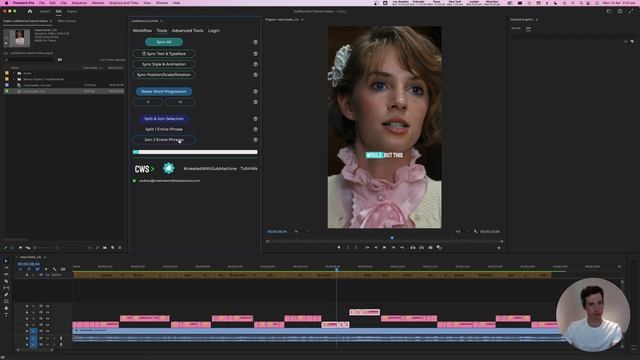Enable voice-over record microphone on first audio track

(x=61, y=338)
